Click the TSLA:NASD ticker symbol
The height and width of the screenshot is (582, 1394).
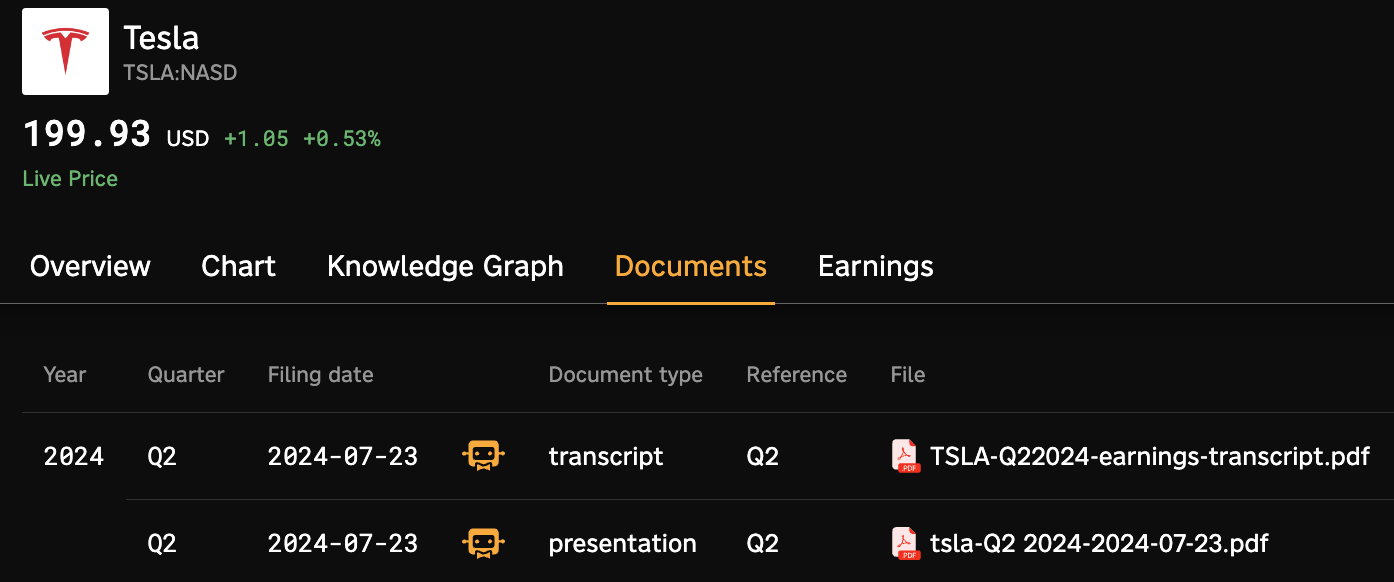click(180, 73)
